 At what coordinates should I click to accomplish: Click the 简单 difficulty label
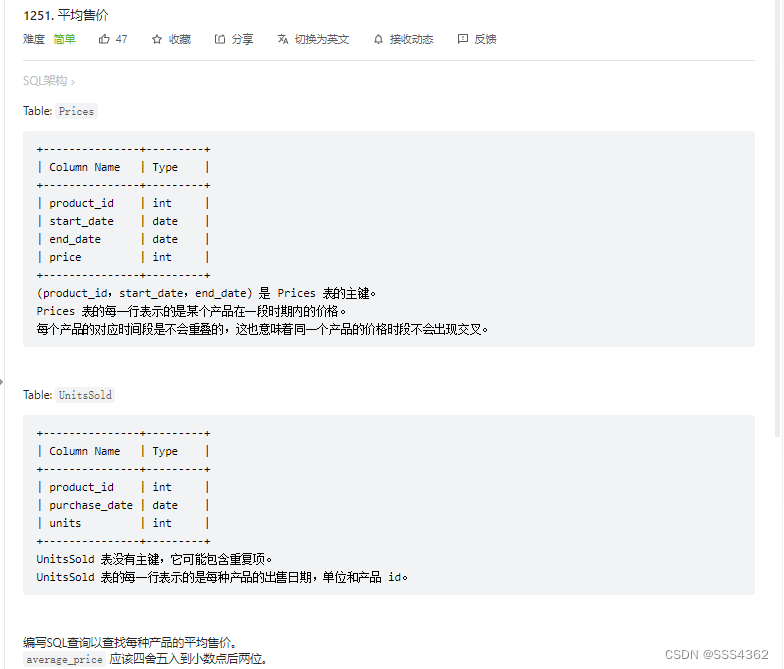click(64, 39)
